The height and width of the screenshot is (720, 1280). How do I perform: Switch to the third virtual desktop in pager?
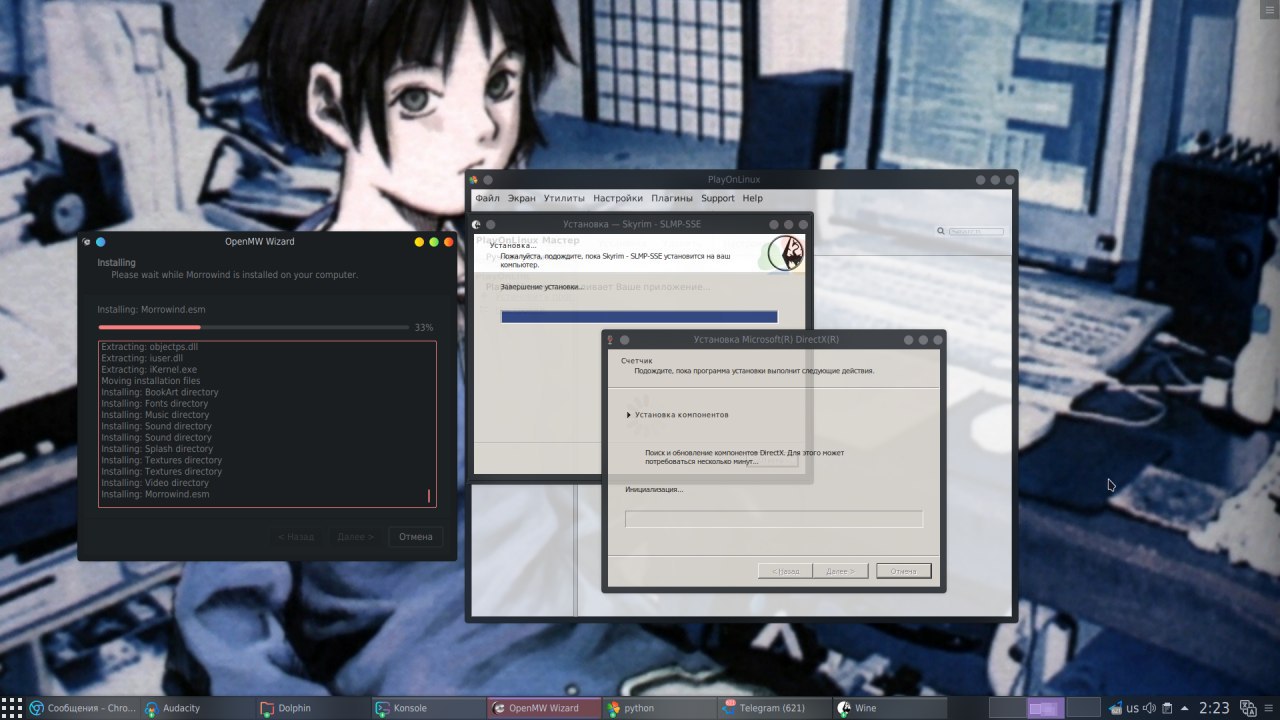pos(1083,708)
